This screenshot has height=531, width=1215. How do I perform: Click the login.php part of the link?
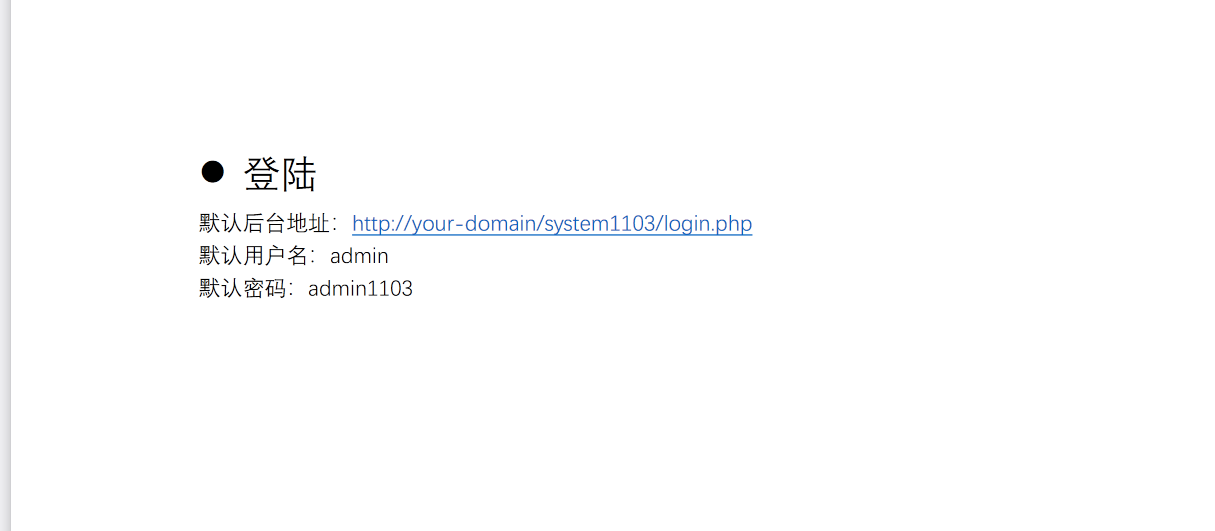tap(709, 224)
